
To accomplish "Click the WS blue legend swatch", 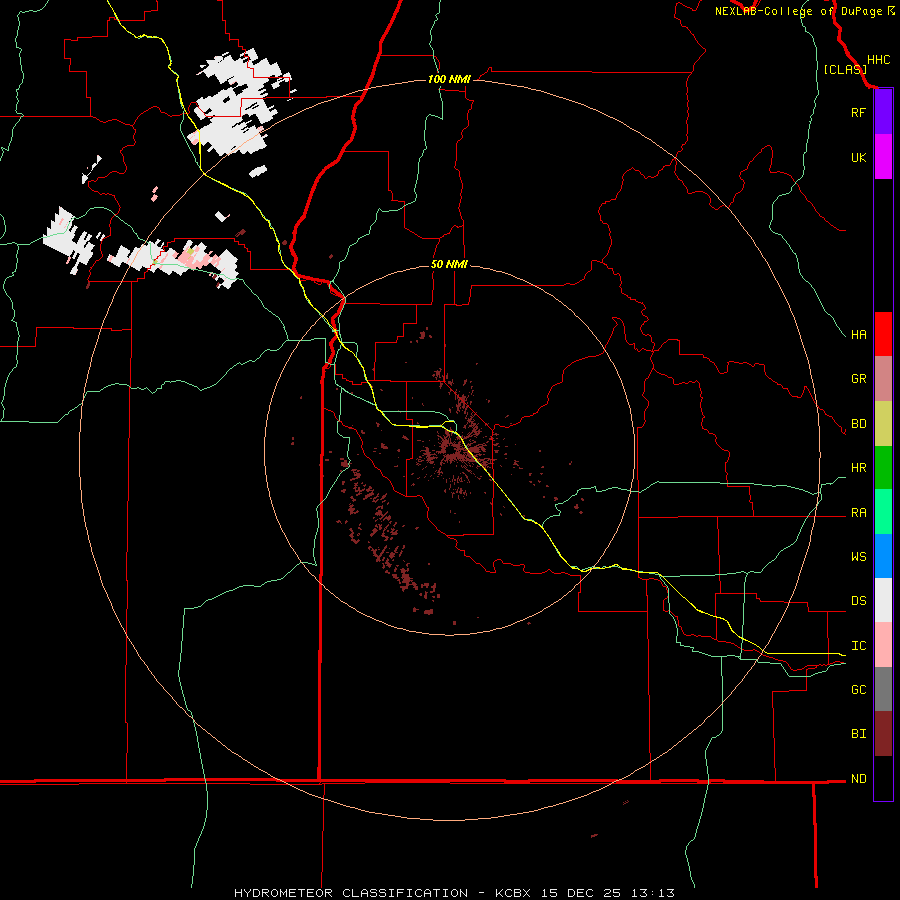I will point(883,556).
